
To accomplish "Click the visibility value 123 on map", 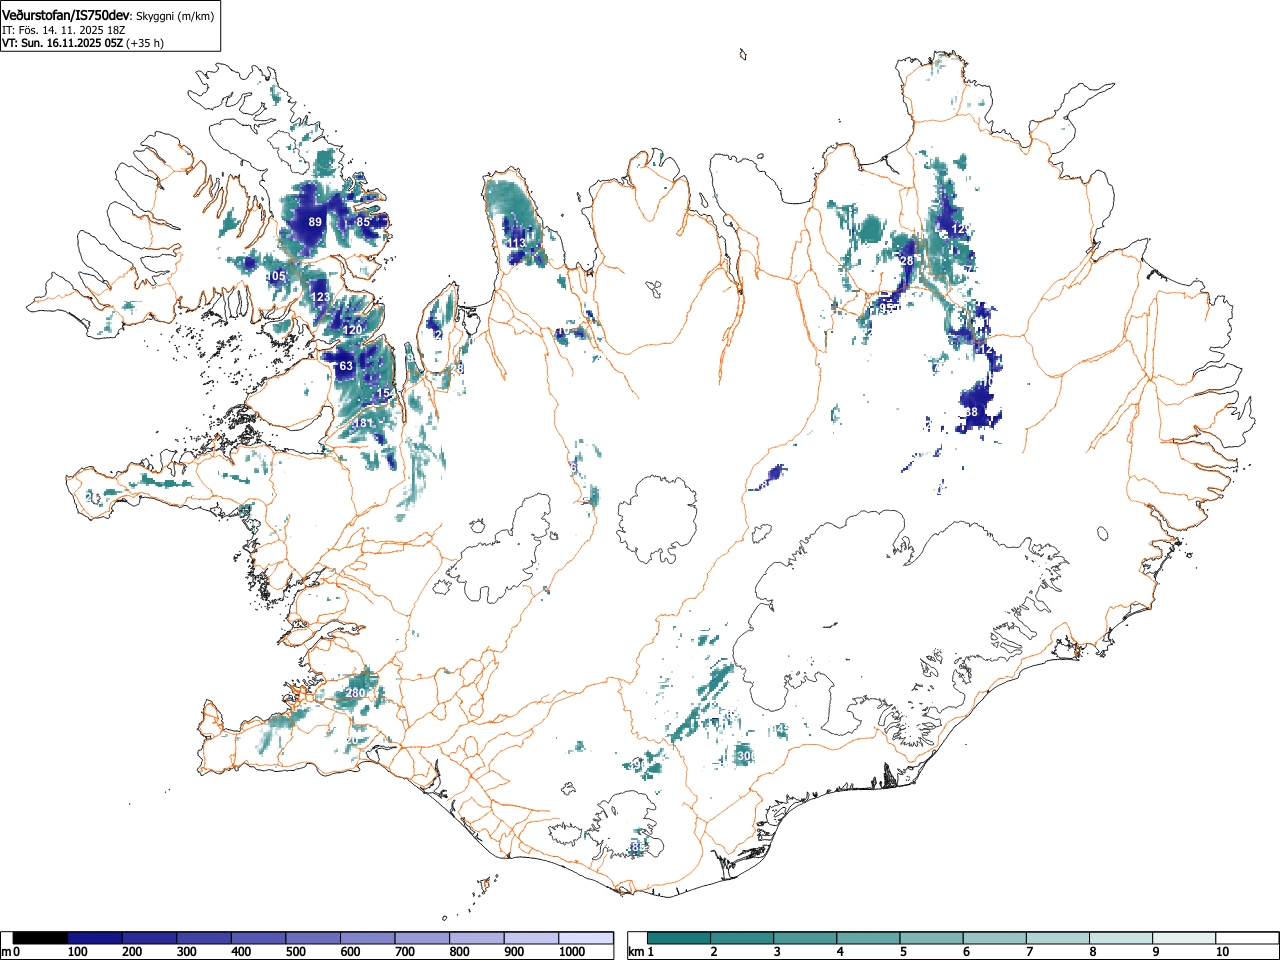I will click(x=320, y=298).
